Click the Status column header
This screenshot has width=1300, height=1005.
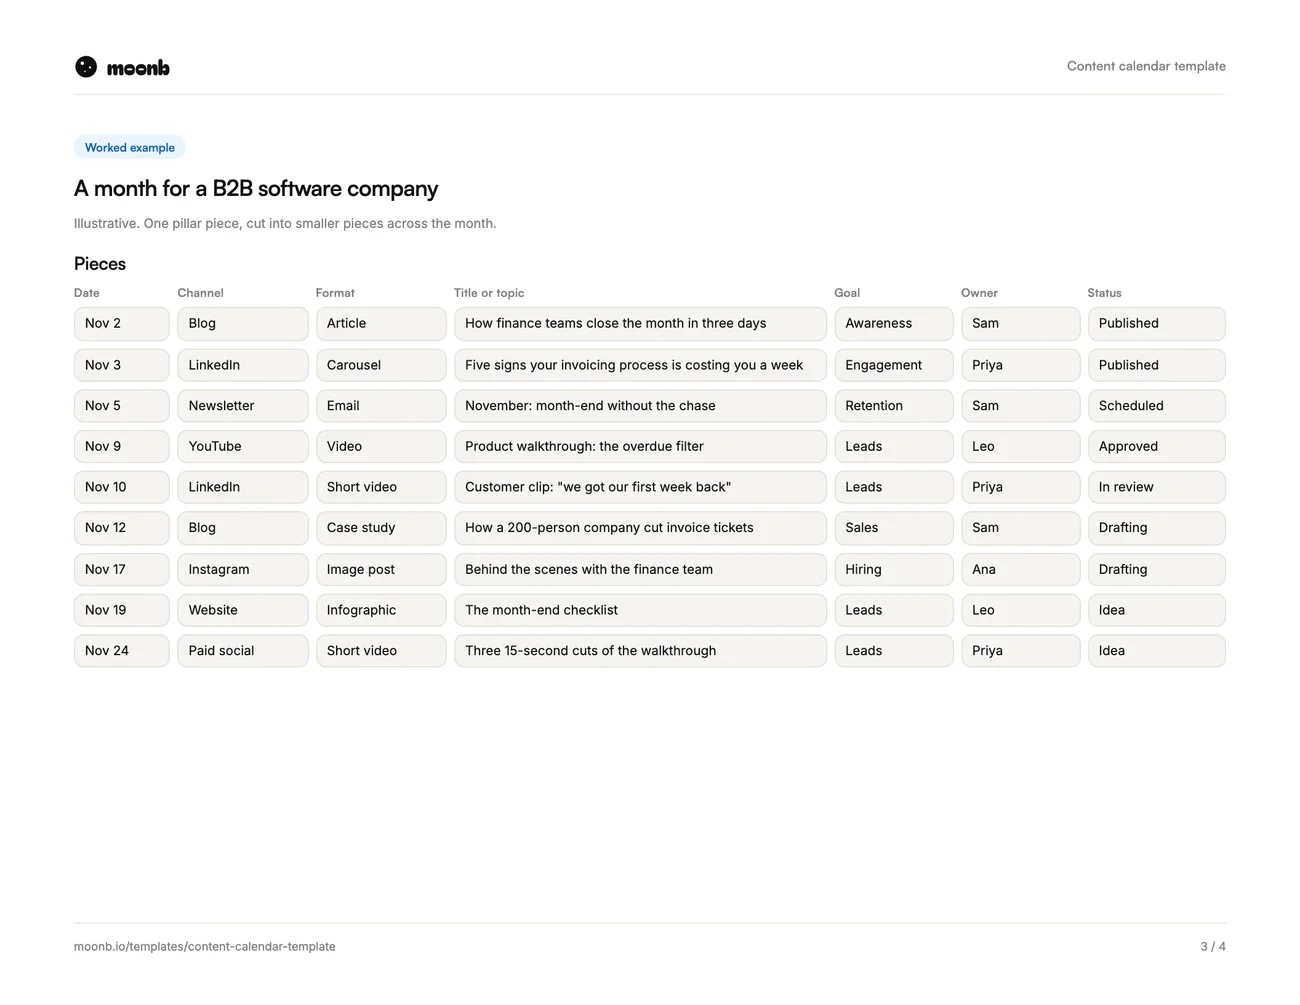(1105, 293)
